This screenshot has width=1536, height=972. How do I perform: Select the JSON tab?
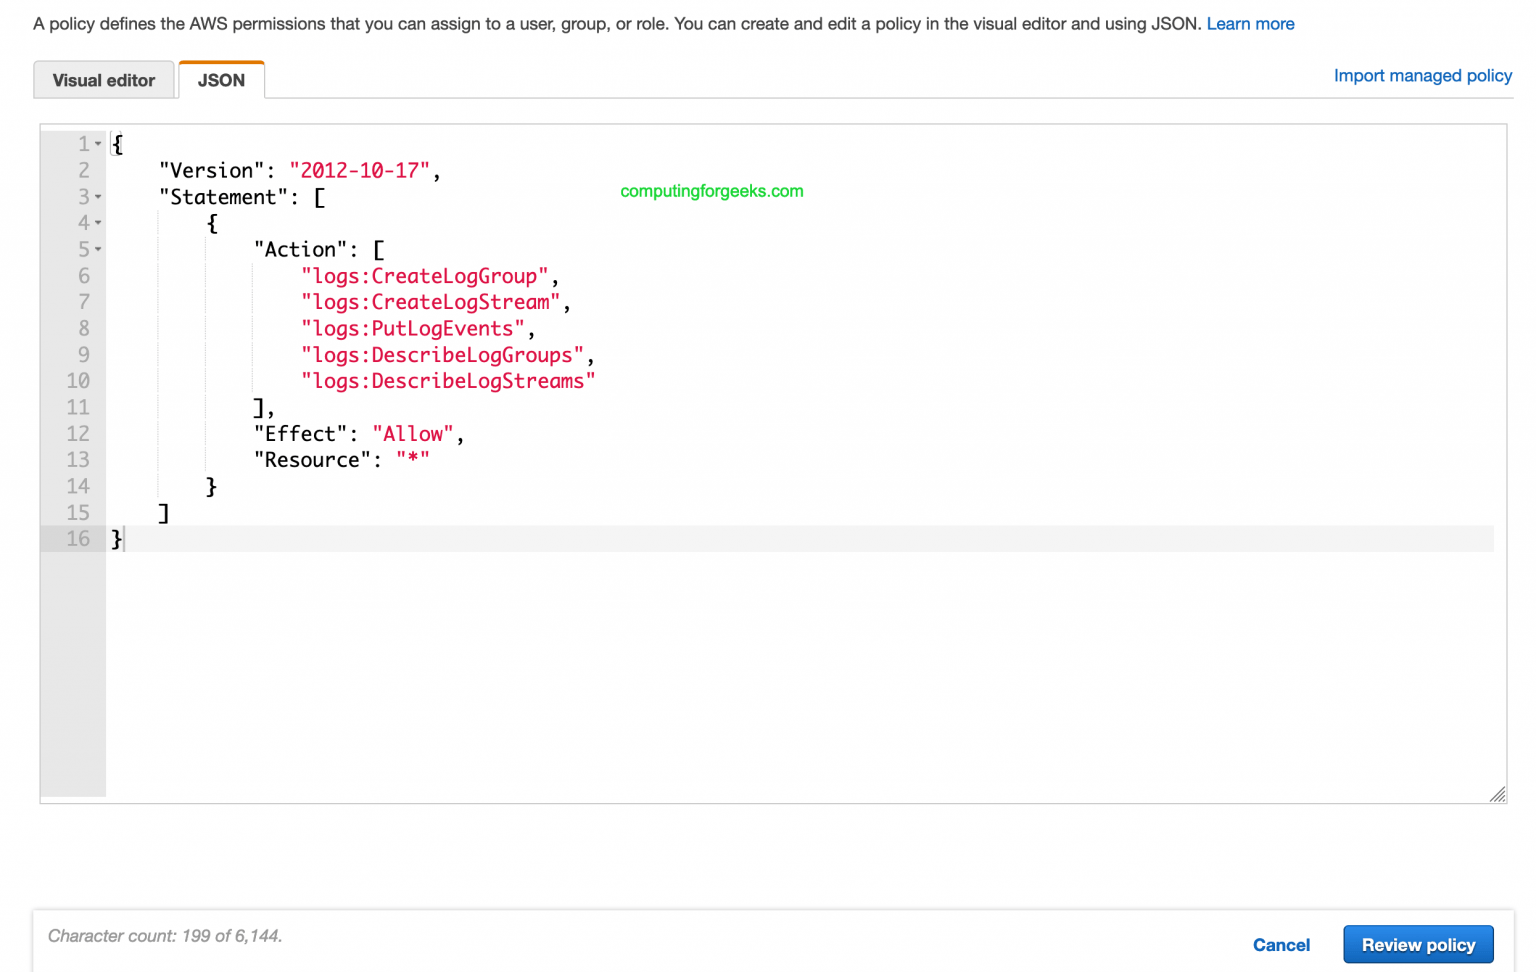point(221,80)
